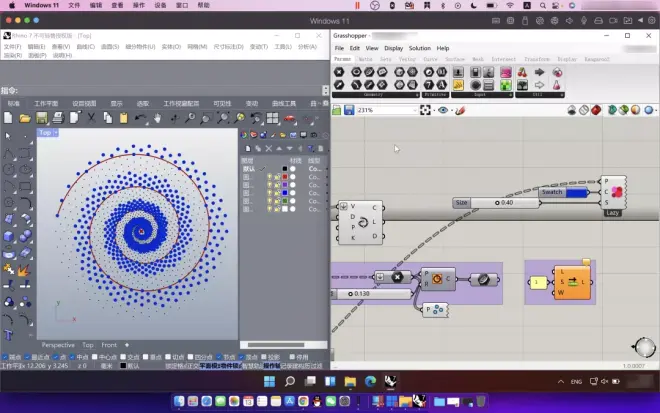Open the Grasshopper Solution menu
Screen dimensions: 660x413
point(420,48)
